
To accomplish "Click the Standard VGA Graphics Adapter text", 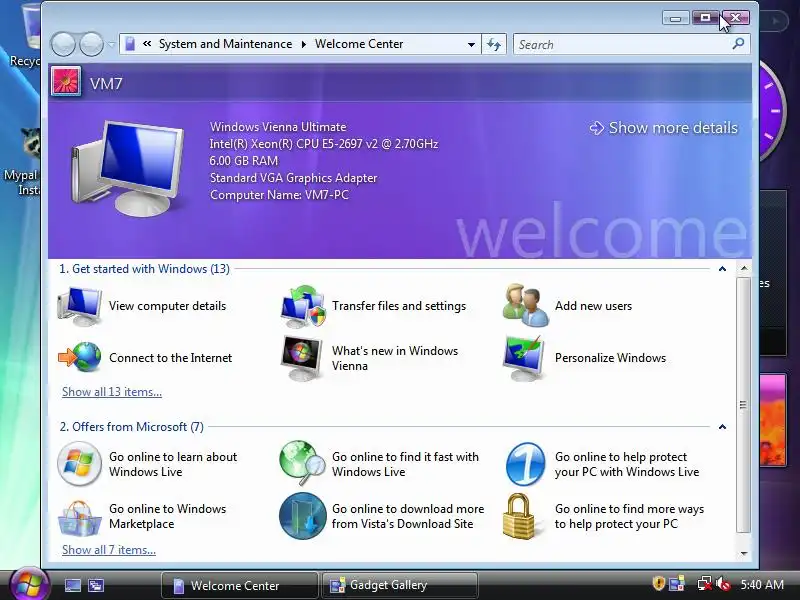I will tap(293, 178).
